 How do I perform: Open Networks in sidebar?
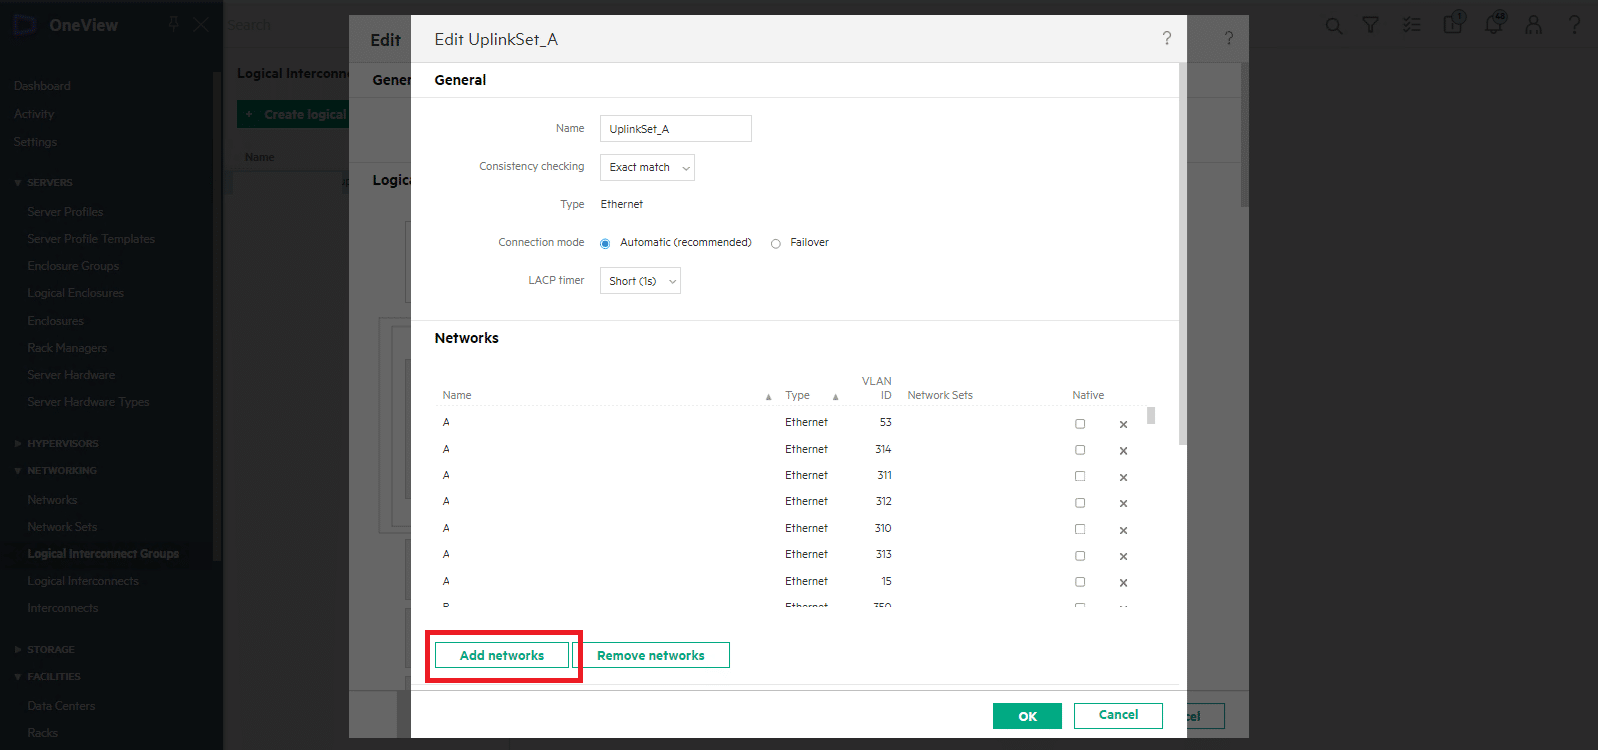click(52, 500)
